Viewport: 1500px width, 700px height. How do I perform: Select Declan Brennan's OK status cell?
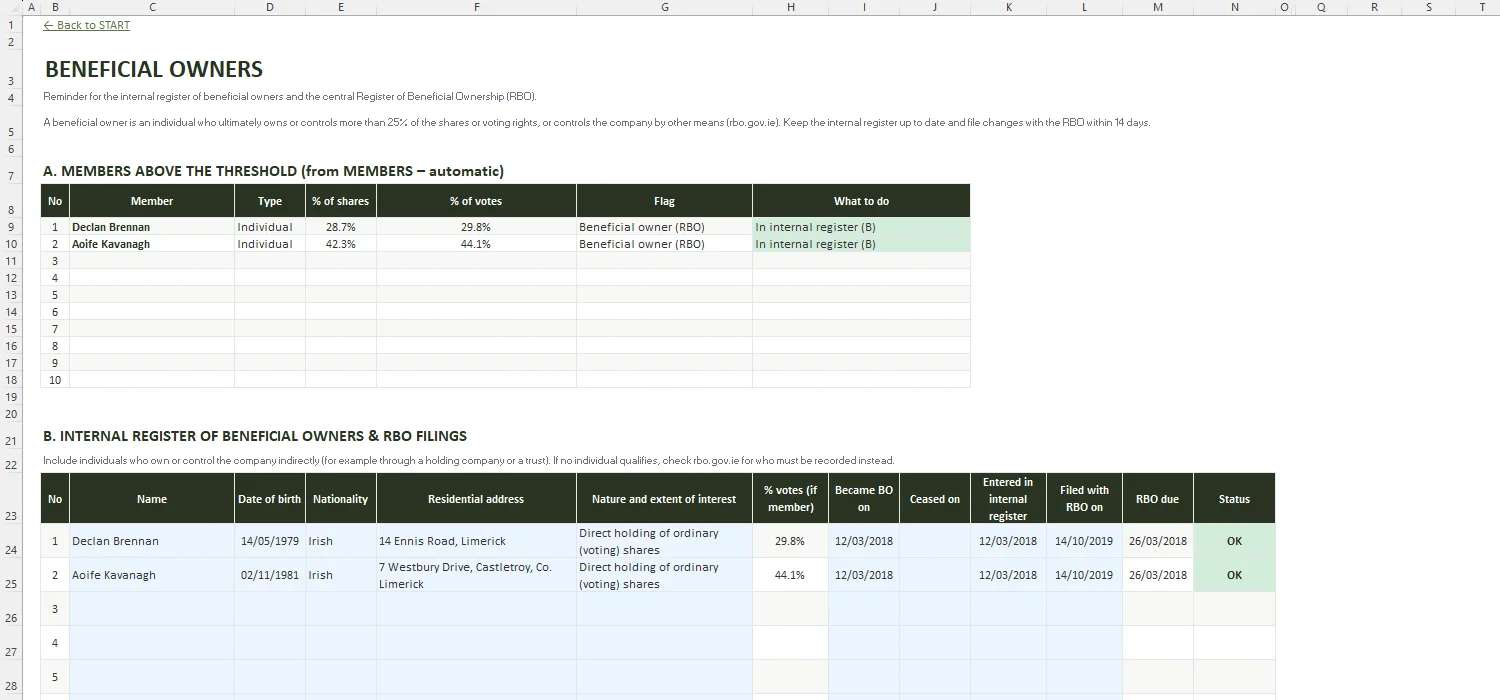[1234, 541]
